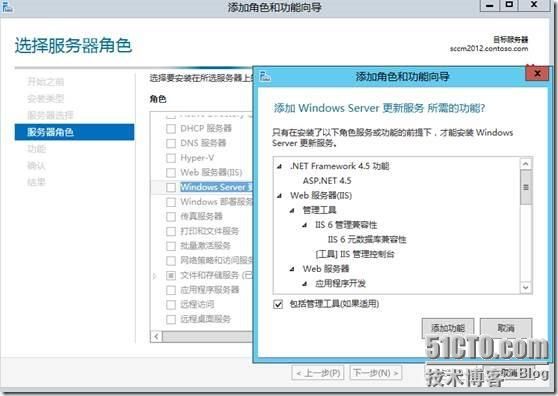Click the 取消 button in the dialog
Screen dimensions: 558x396
click(506, 328)
